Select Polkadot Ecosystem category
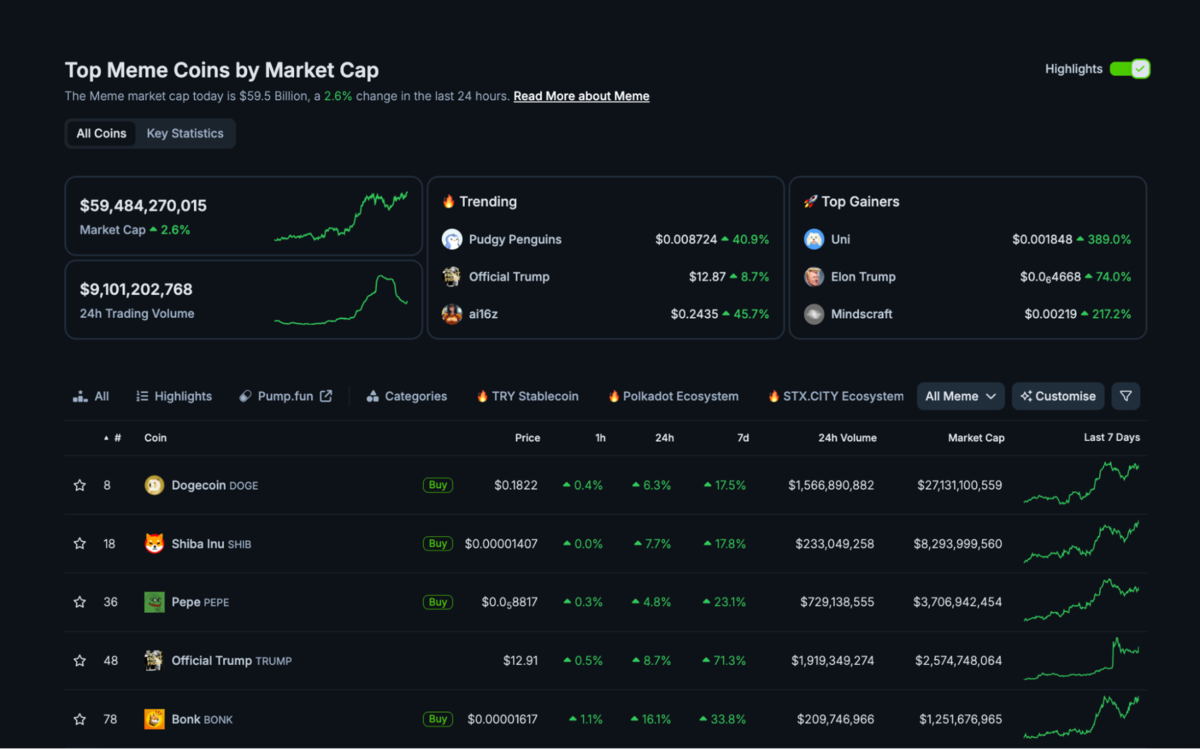Viewport: 1200px width, 749px height. (x=674, y=397)
